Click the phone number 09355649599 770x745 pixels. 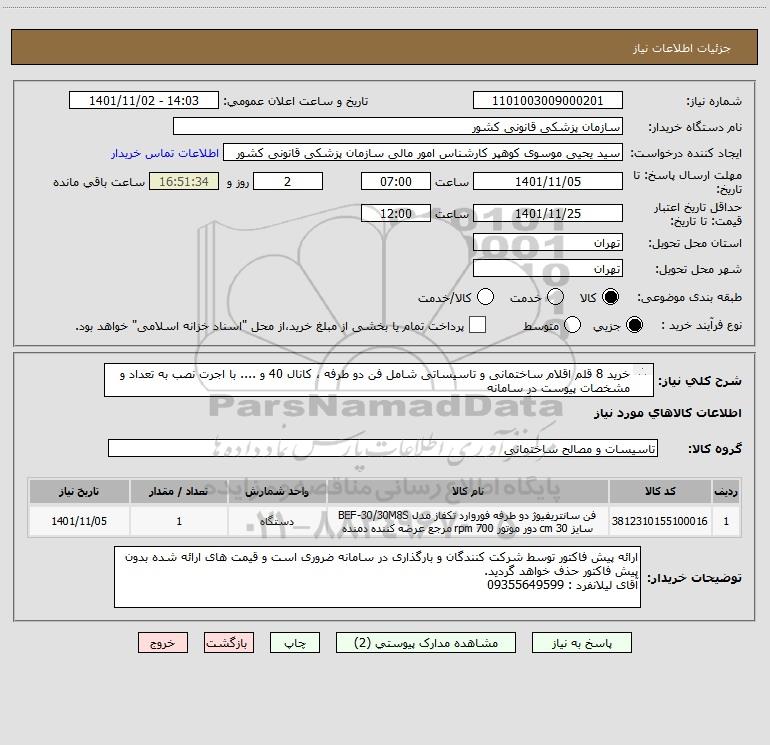click(x=525, y=585)
